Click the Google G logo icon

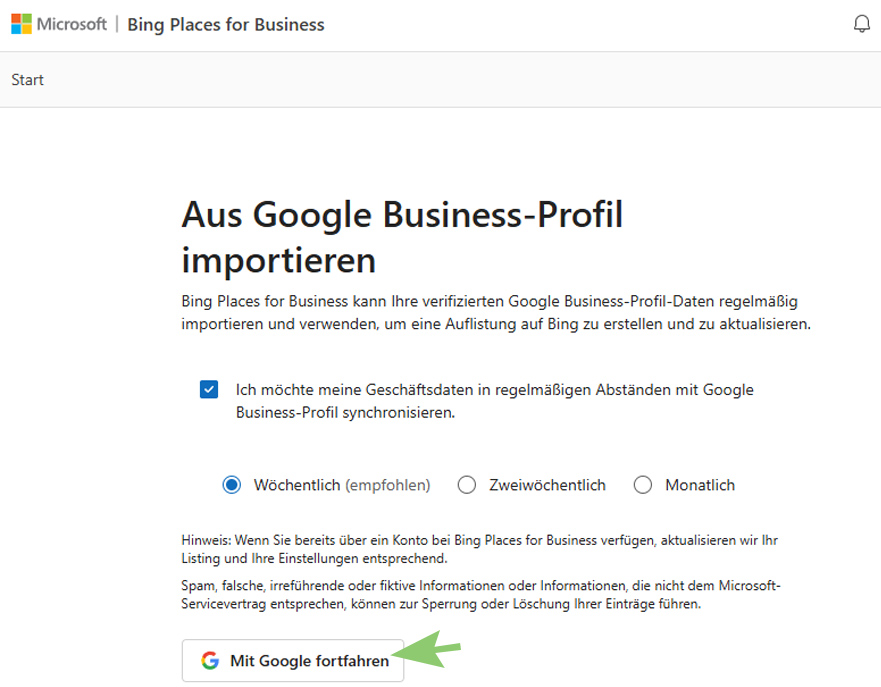click(x=209, y=661)
